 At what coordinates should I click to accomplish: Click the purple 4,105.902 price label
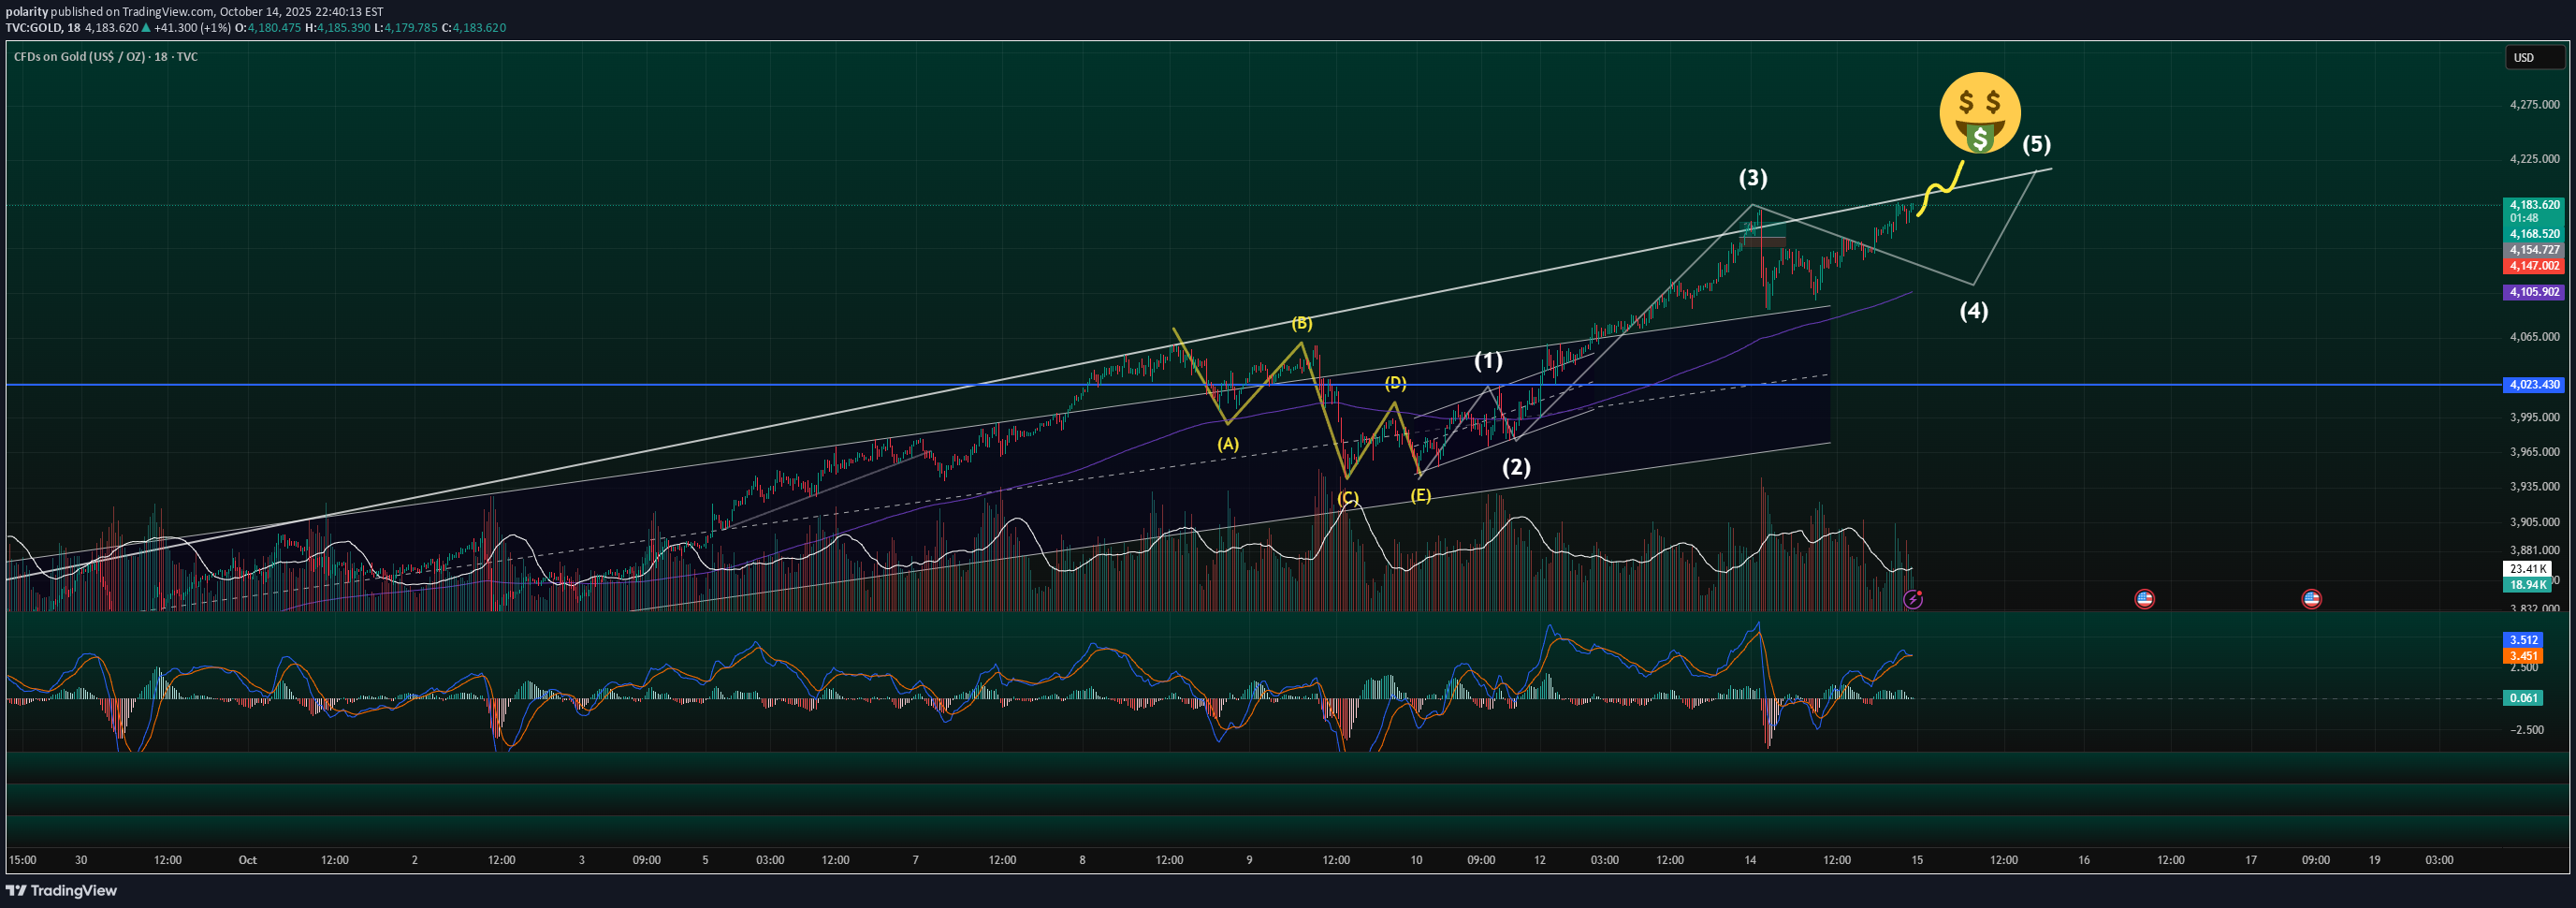tap(2533, 292)
